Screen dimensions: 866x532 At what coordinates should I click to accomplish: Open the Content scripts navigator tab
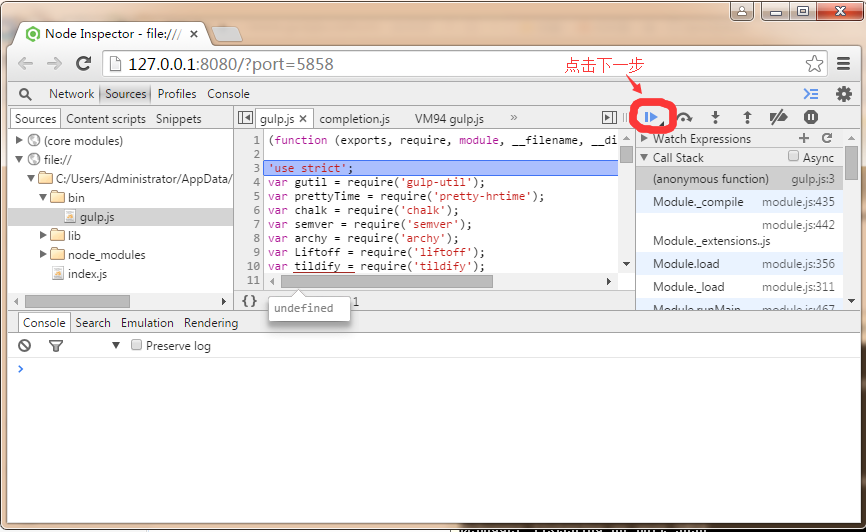(106, 119)
